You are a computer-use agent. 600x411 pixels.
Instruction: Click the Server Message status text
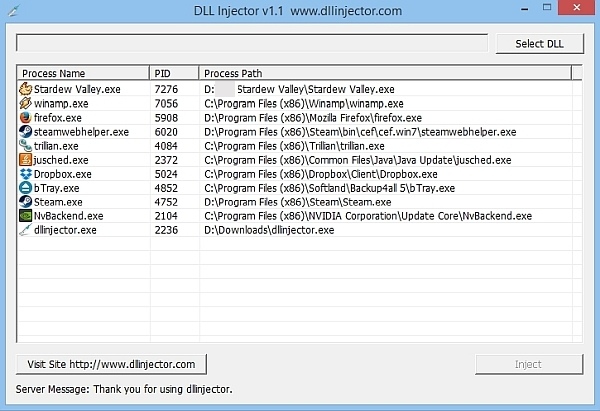click(x=124, y=389)
